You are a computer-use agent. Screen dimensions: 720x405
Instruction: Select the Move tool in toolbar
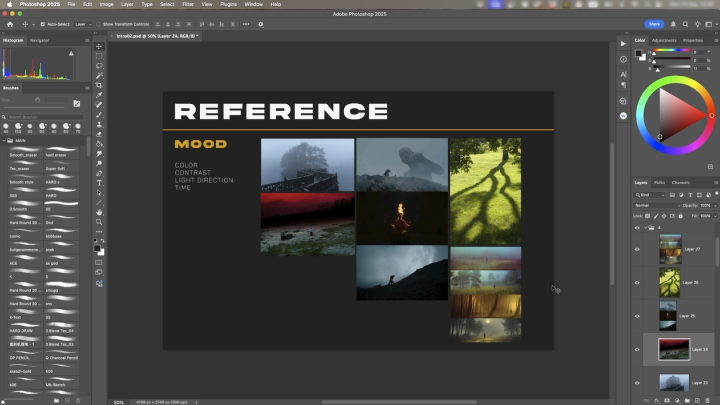(x=99, y=47)
